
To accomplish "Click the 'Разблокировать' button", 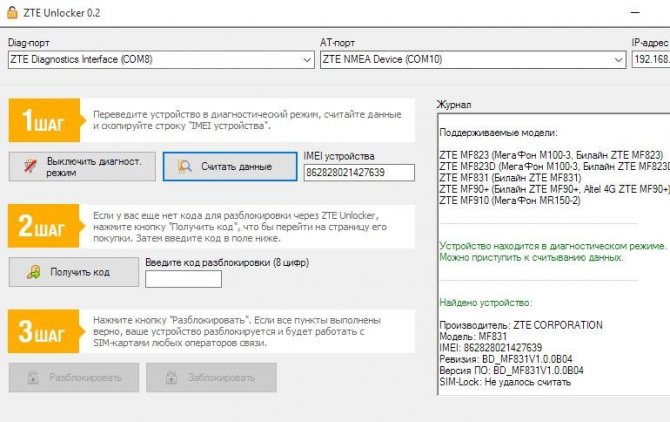I will coord(73,377).
